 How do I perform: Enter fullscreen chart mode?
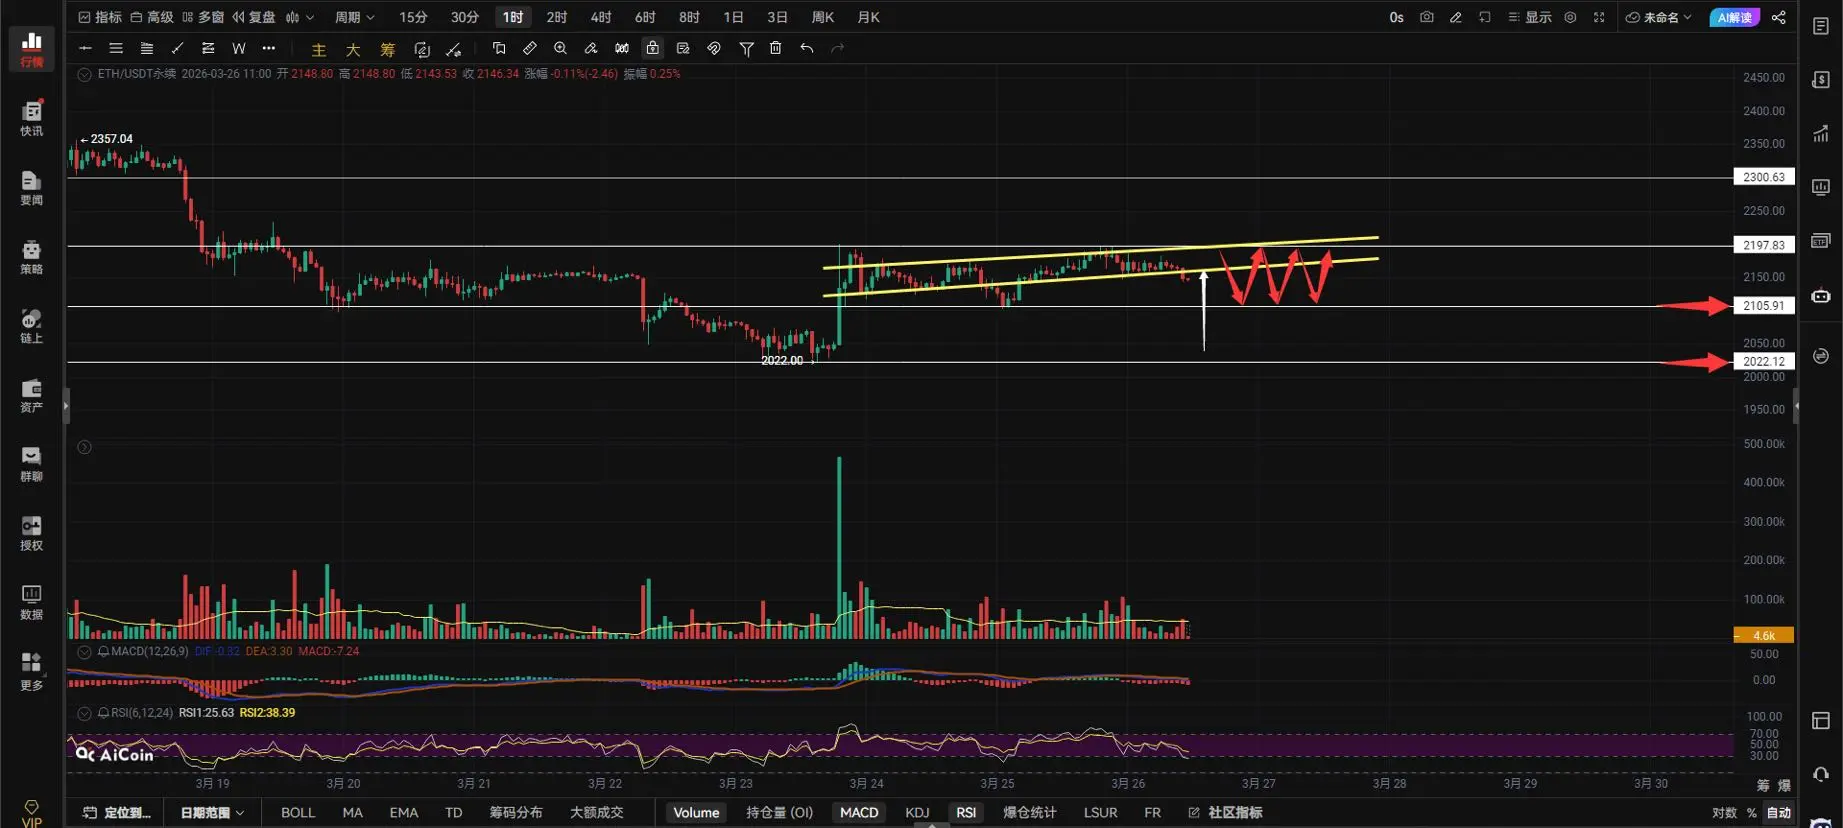(x=1599, y=17)
